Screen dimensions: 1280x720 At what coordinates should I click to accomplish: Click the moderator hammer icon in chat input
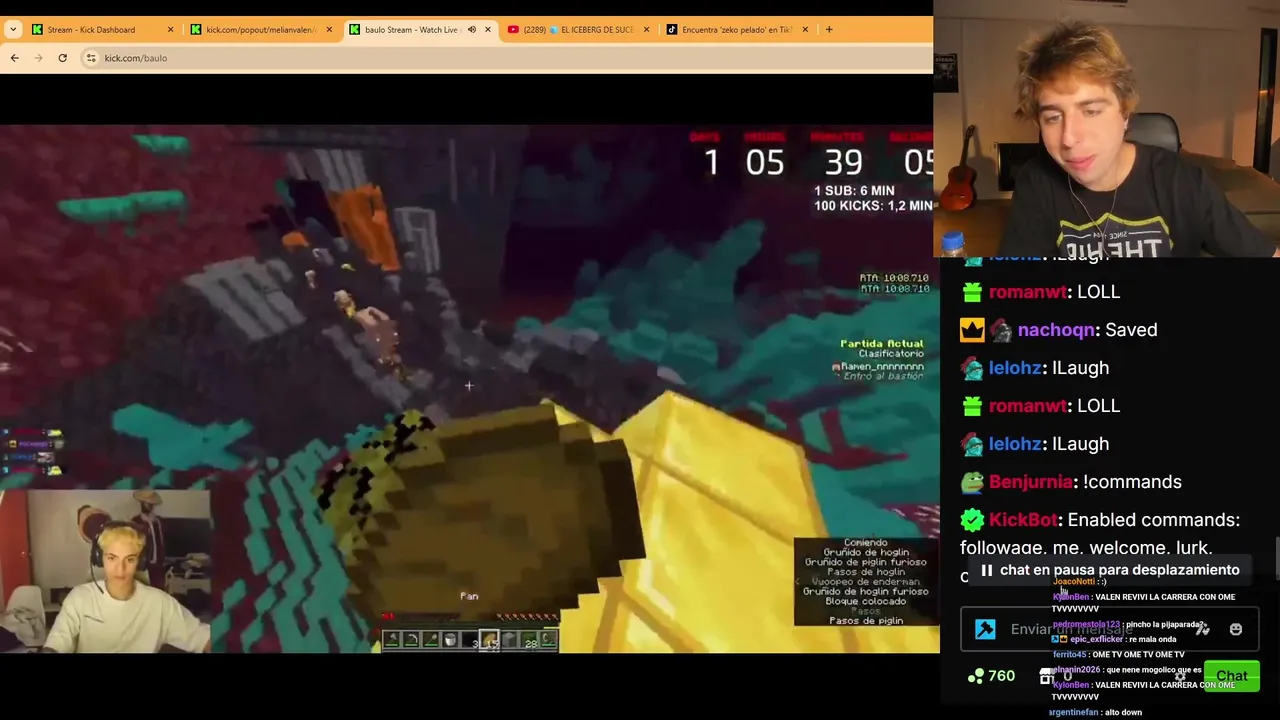[985, 629]
